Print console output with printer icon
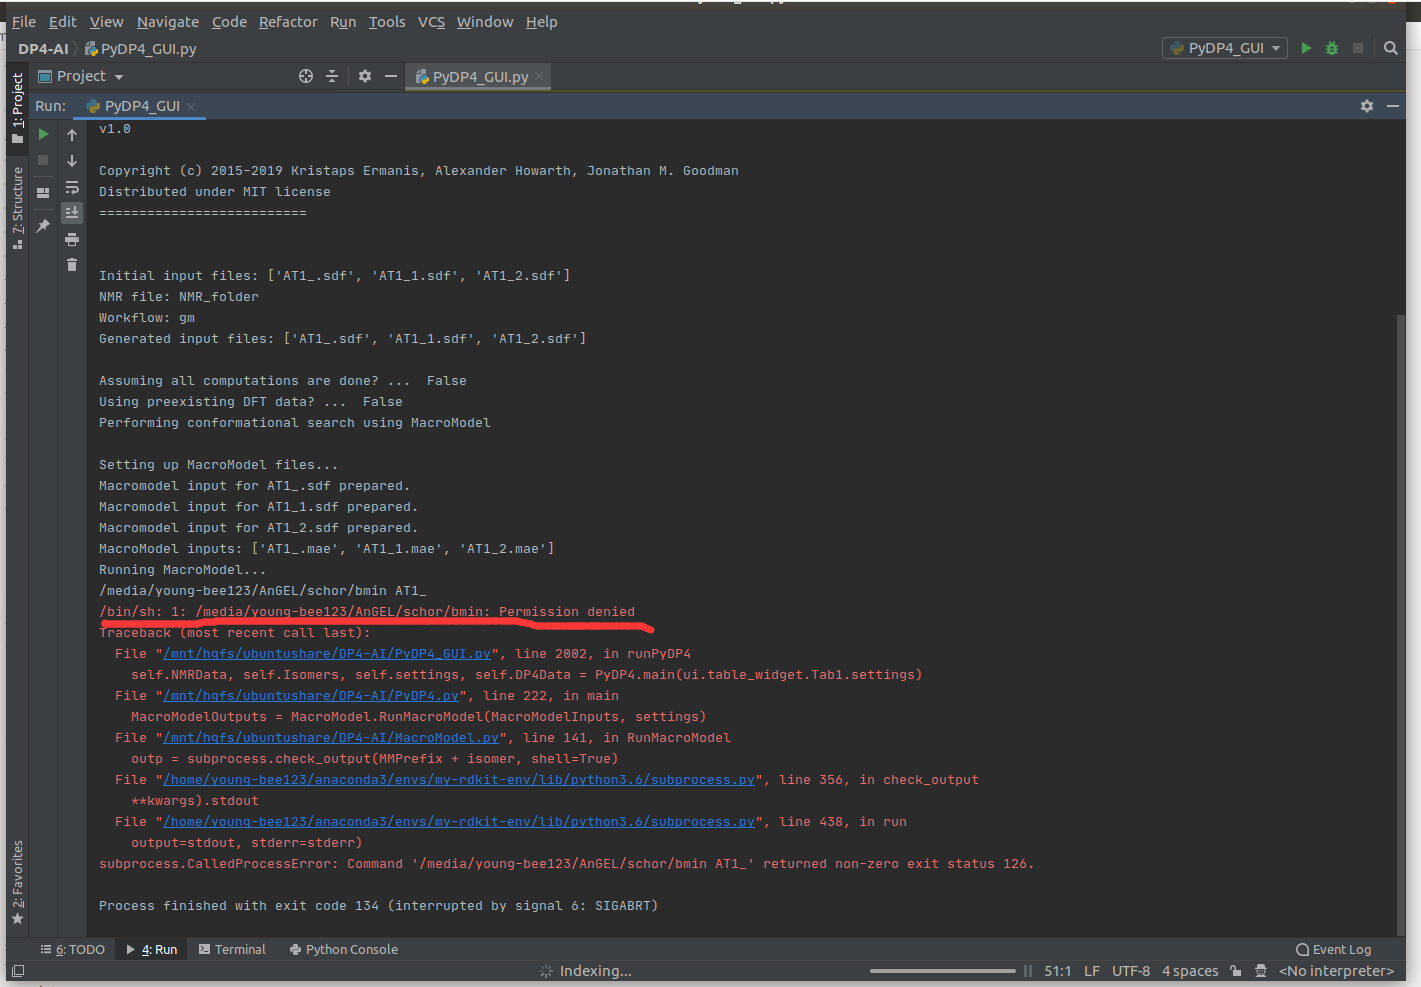Screen dimensions: 1421x987 coord(72,239)
